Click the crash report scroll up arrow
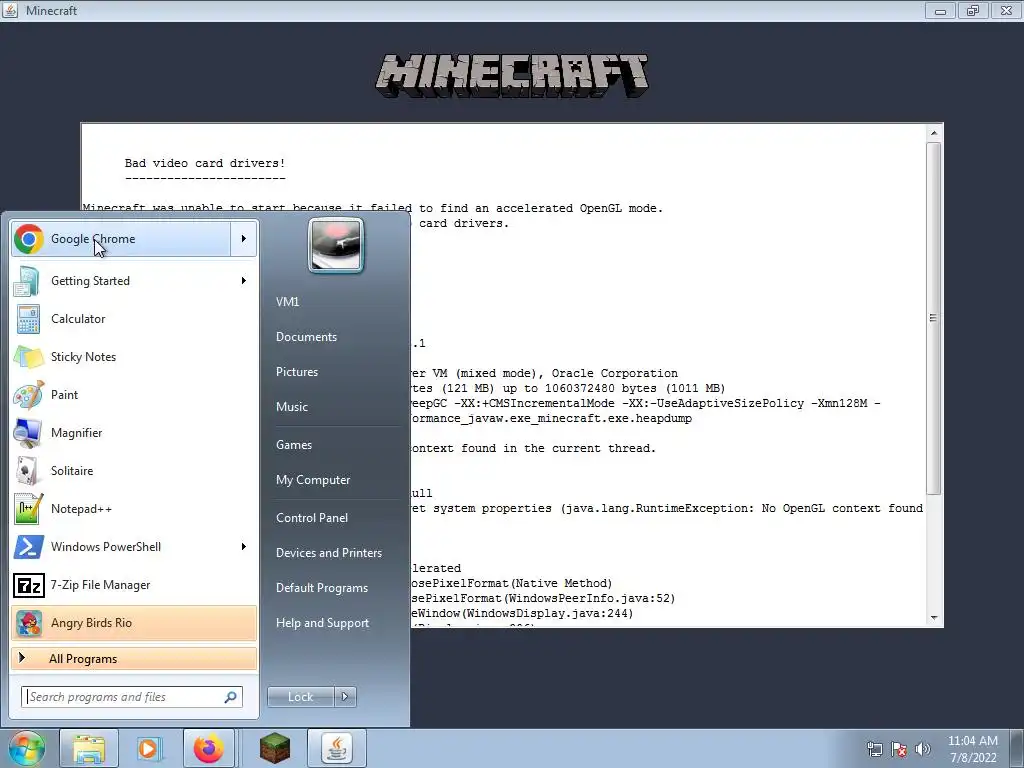Screen dimensions: 1024x768 (x=934, y=133)
